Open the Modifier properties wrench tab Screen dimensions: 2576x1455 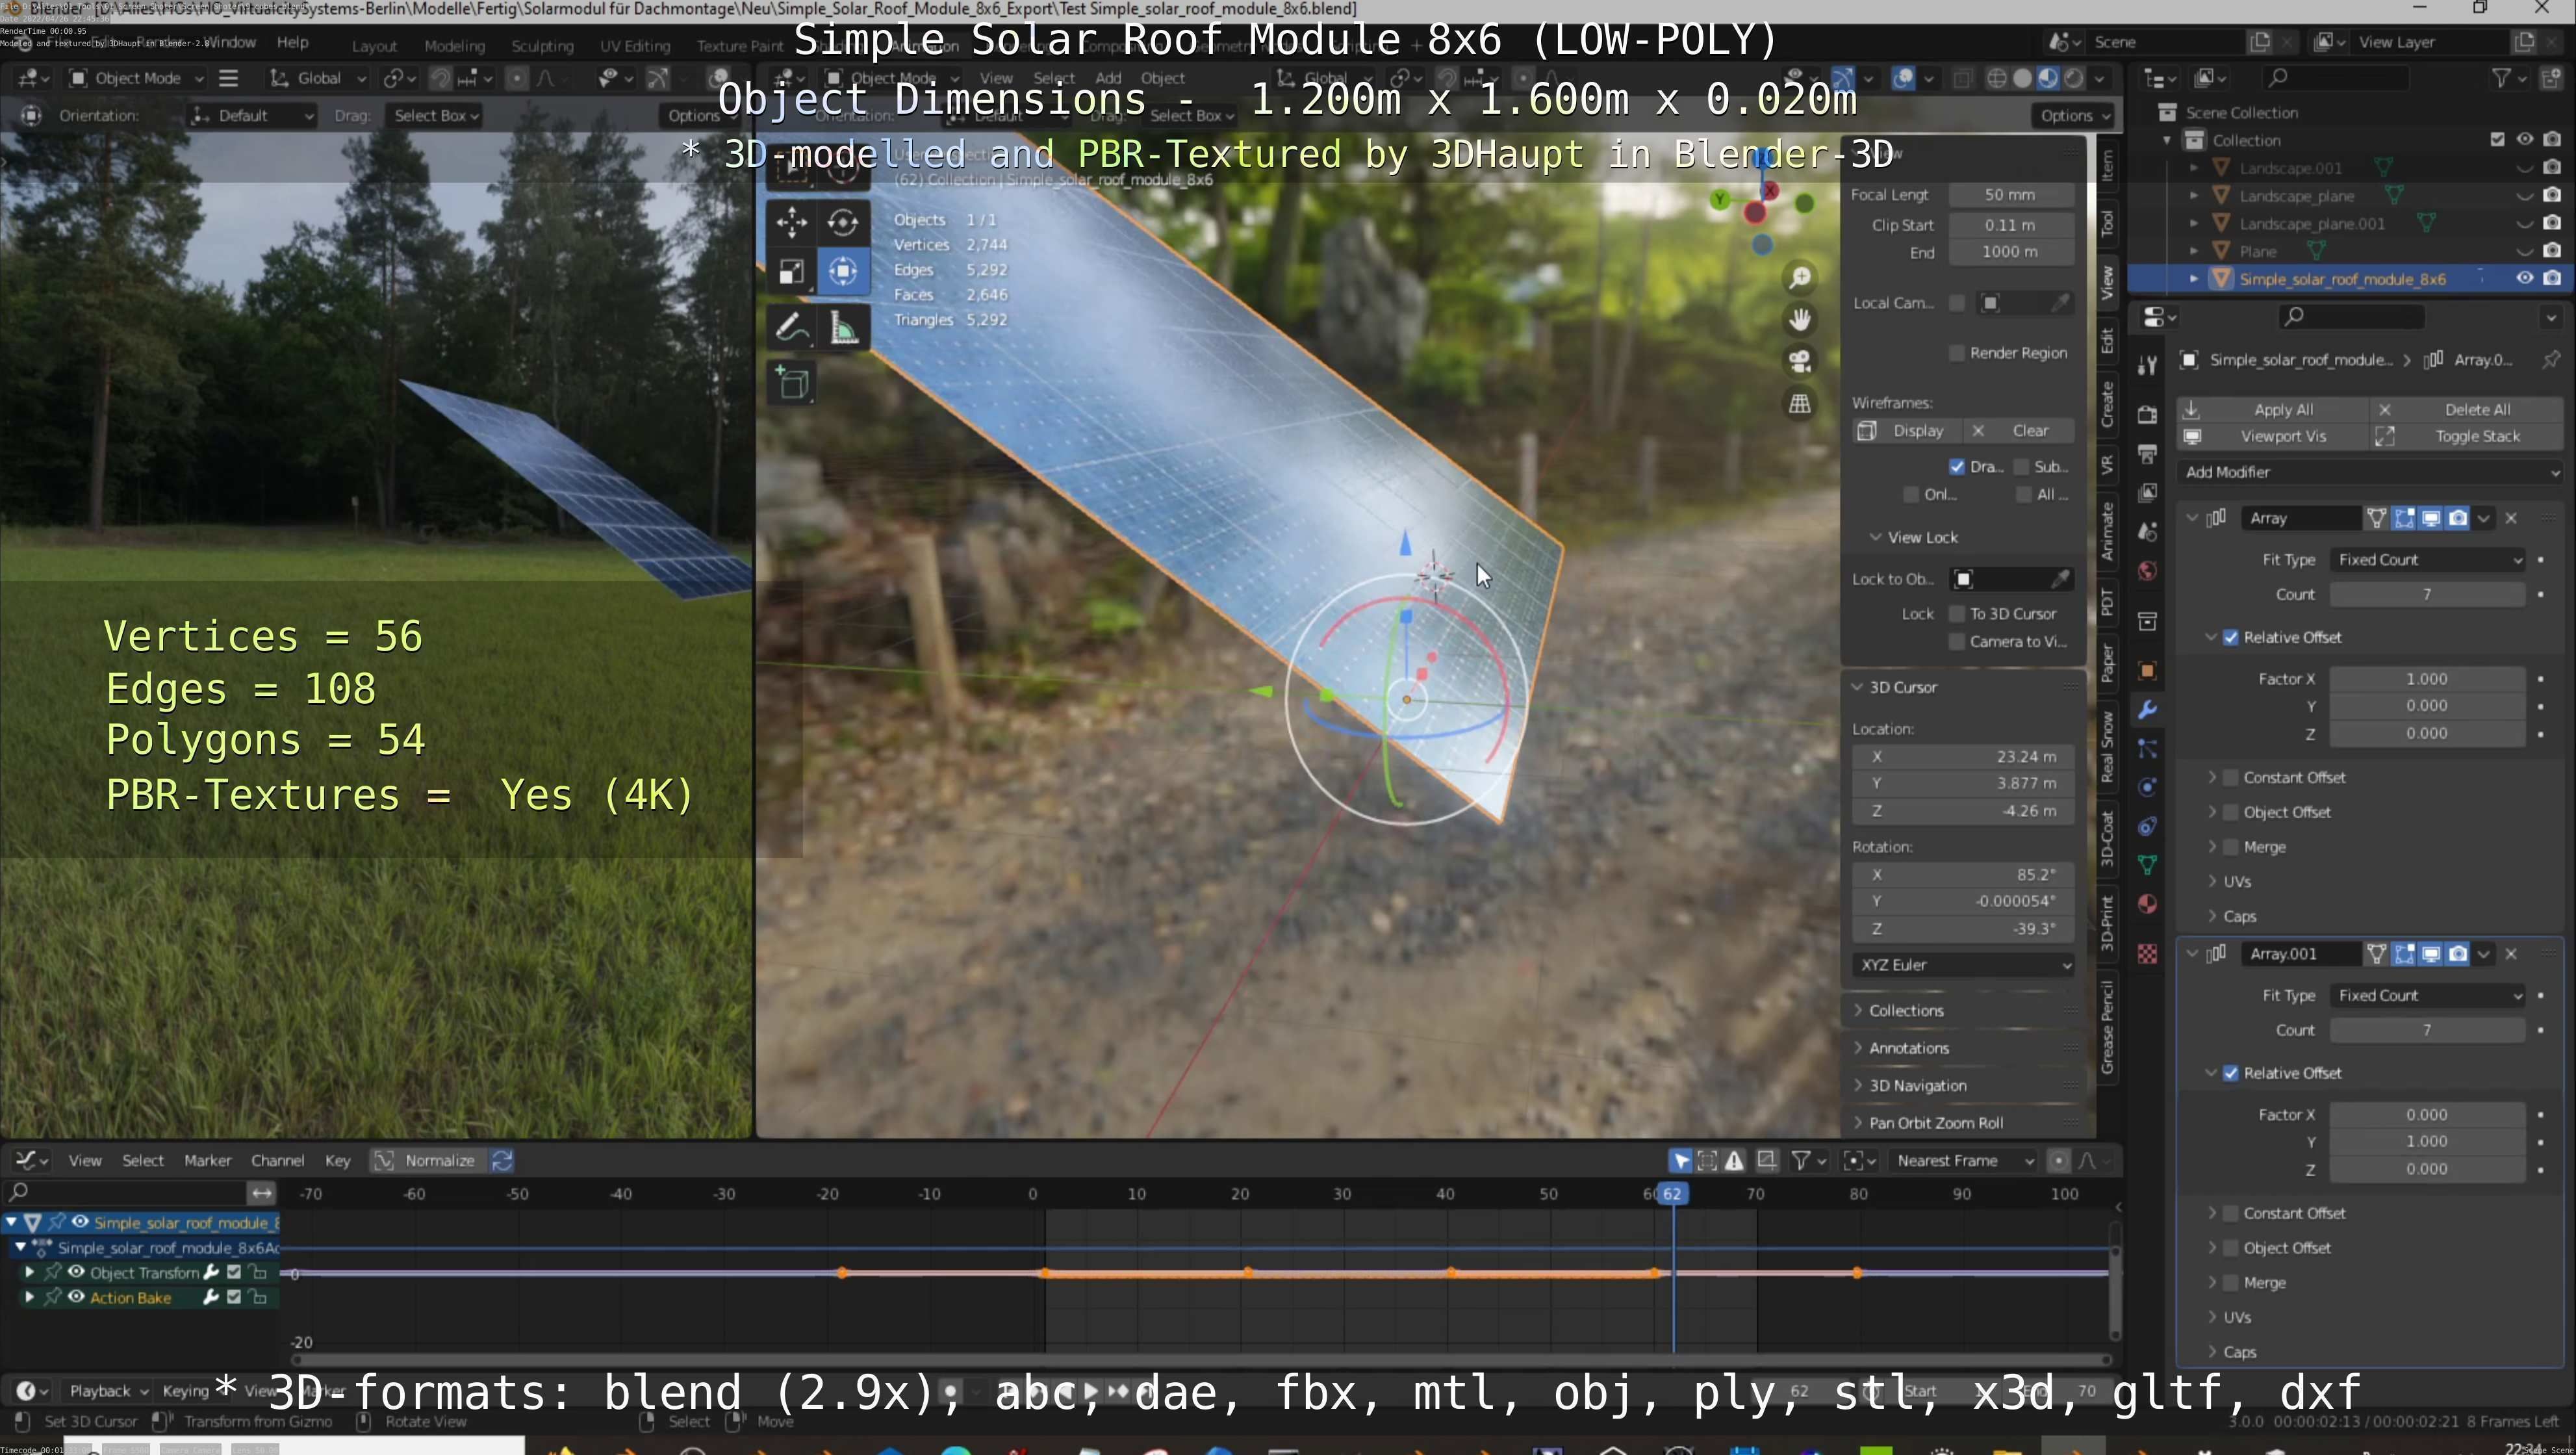pos(2147,710)
